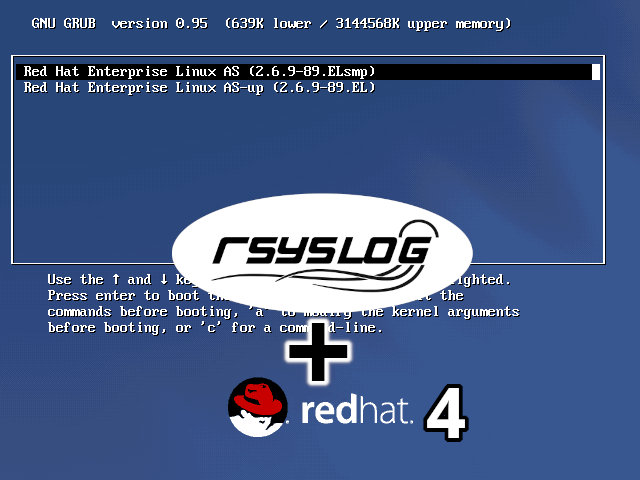Click the "before booting, or 'c' for a" help line
The height and width of the screenshot is (480, 640).
click(x=215, y=328)
